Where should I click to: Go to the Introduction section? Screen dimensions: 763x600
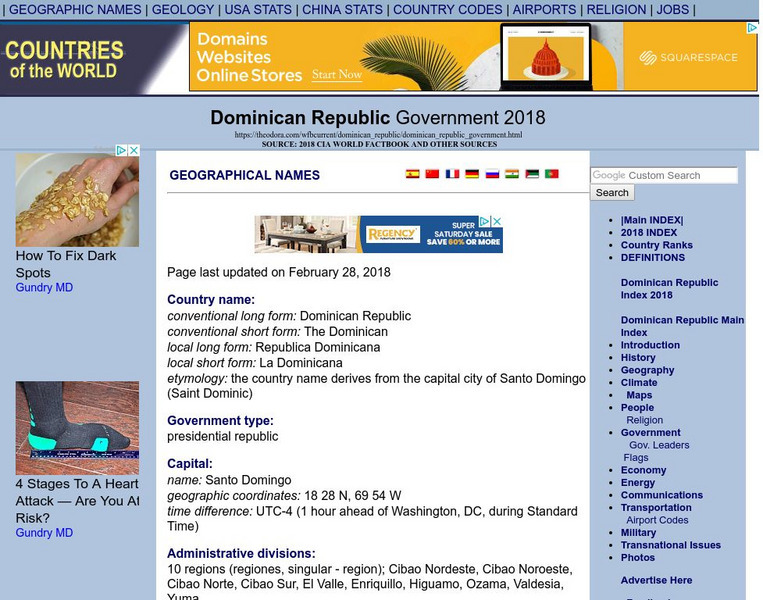pos(650,345)
